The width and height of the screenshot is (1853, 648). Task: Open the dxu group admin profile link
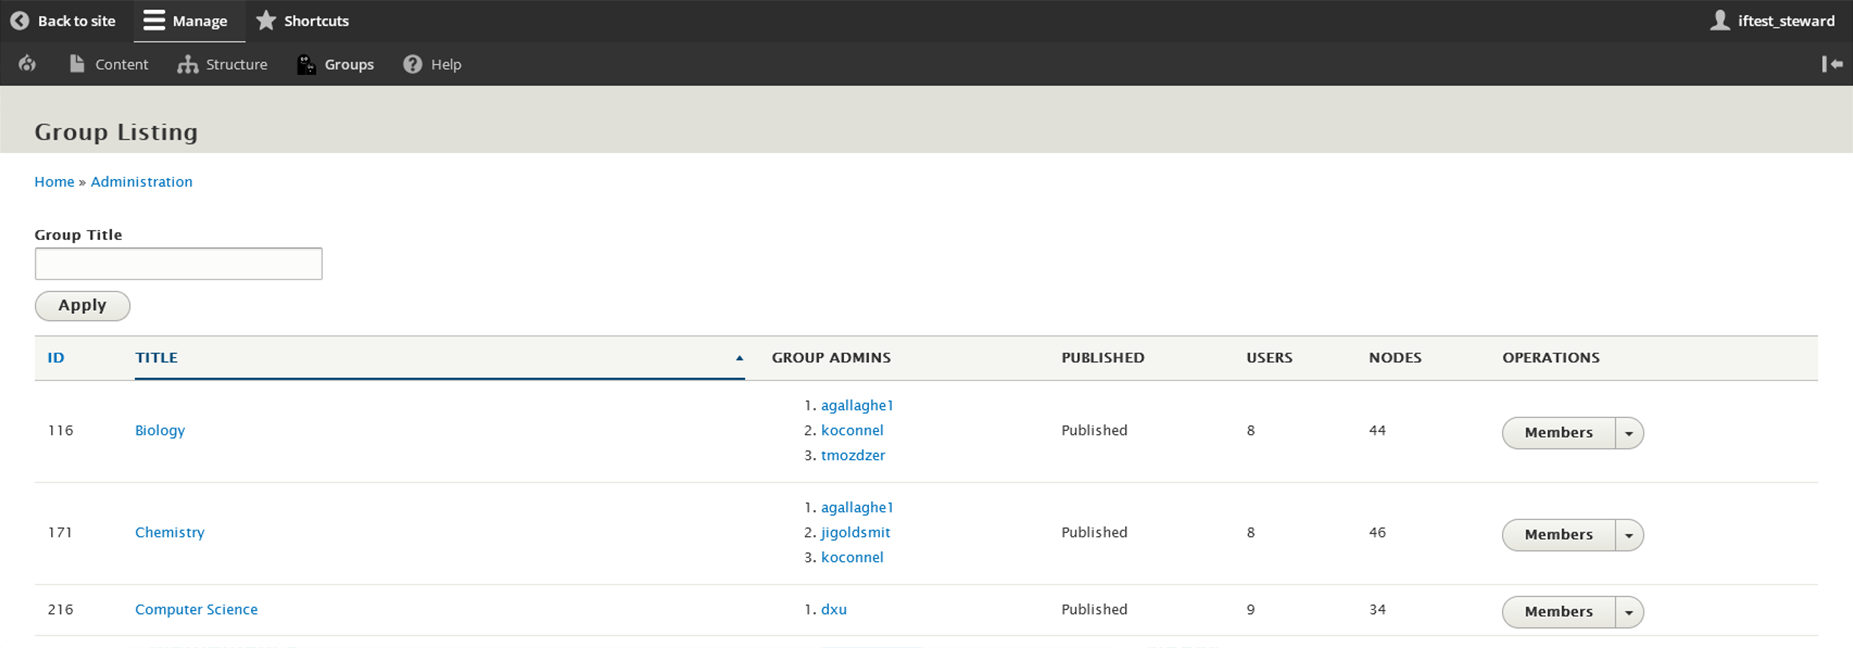pyautogui.click(x=834, y=609)
